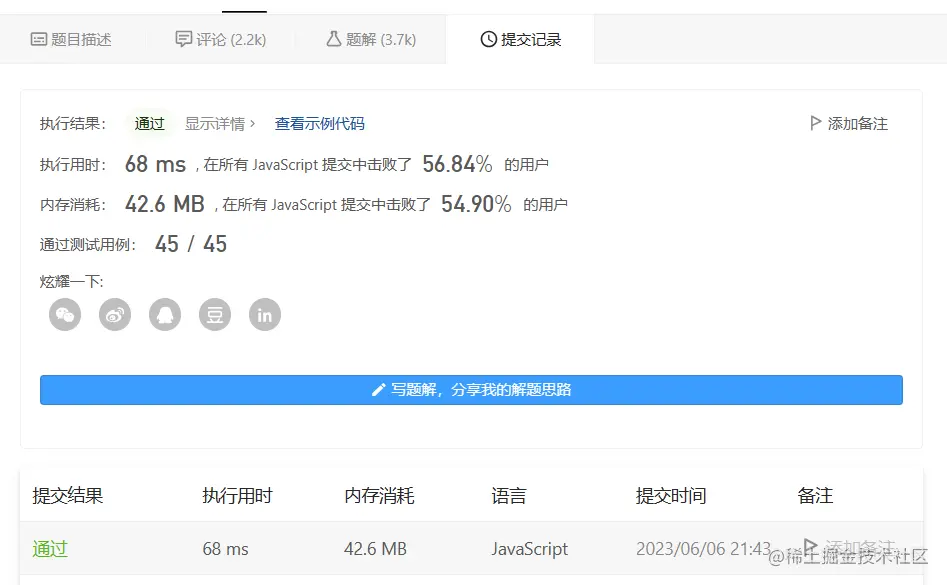Click the pencil icon on the blue button
This screenshot has width=947, height=585.
(378, 390)
